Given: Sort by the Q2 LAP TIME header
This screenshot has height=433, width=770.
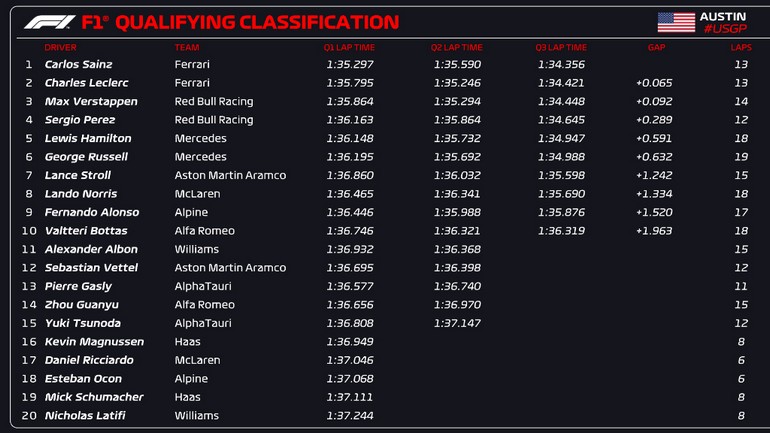Looking at the screenshot, I should click(x=457, y=47).
